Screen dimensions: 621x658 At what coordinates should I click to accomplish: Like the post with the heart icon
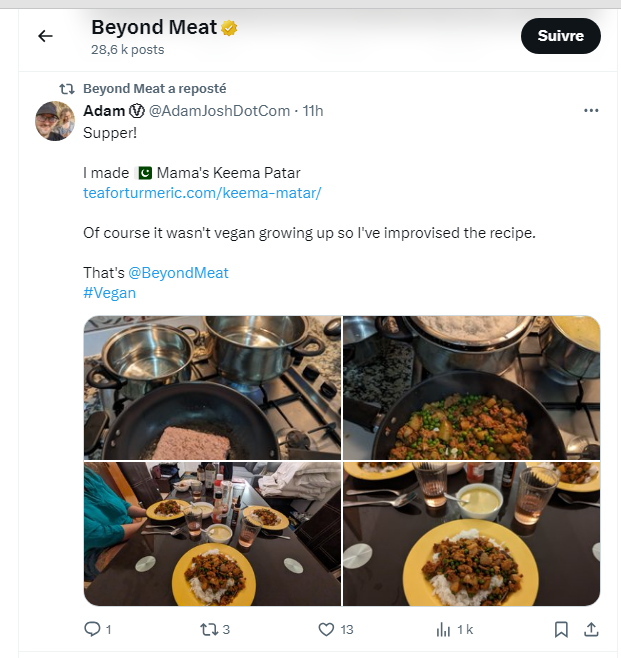tap(326, 629)
